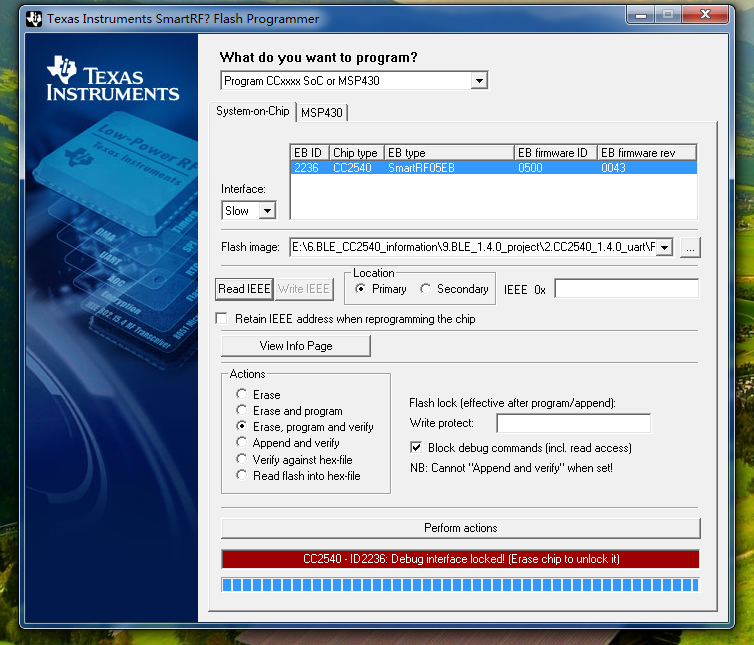Screen dimensions: 754x645
Task: Choose Erase, program and verify action
Action: tap(241, 426)
